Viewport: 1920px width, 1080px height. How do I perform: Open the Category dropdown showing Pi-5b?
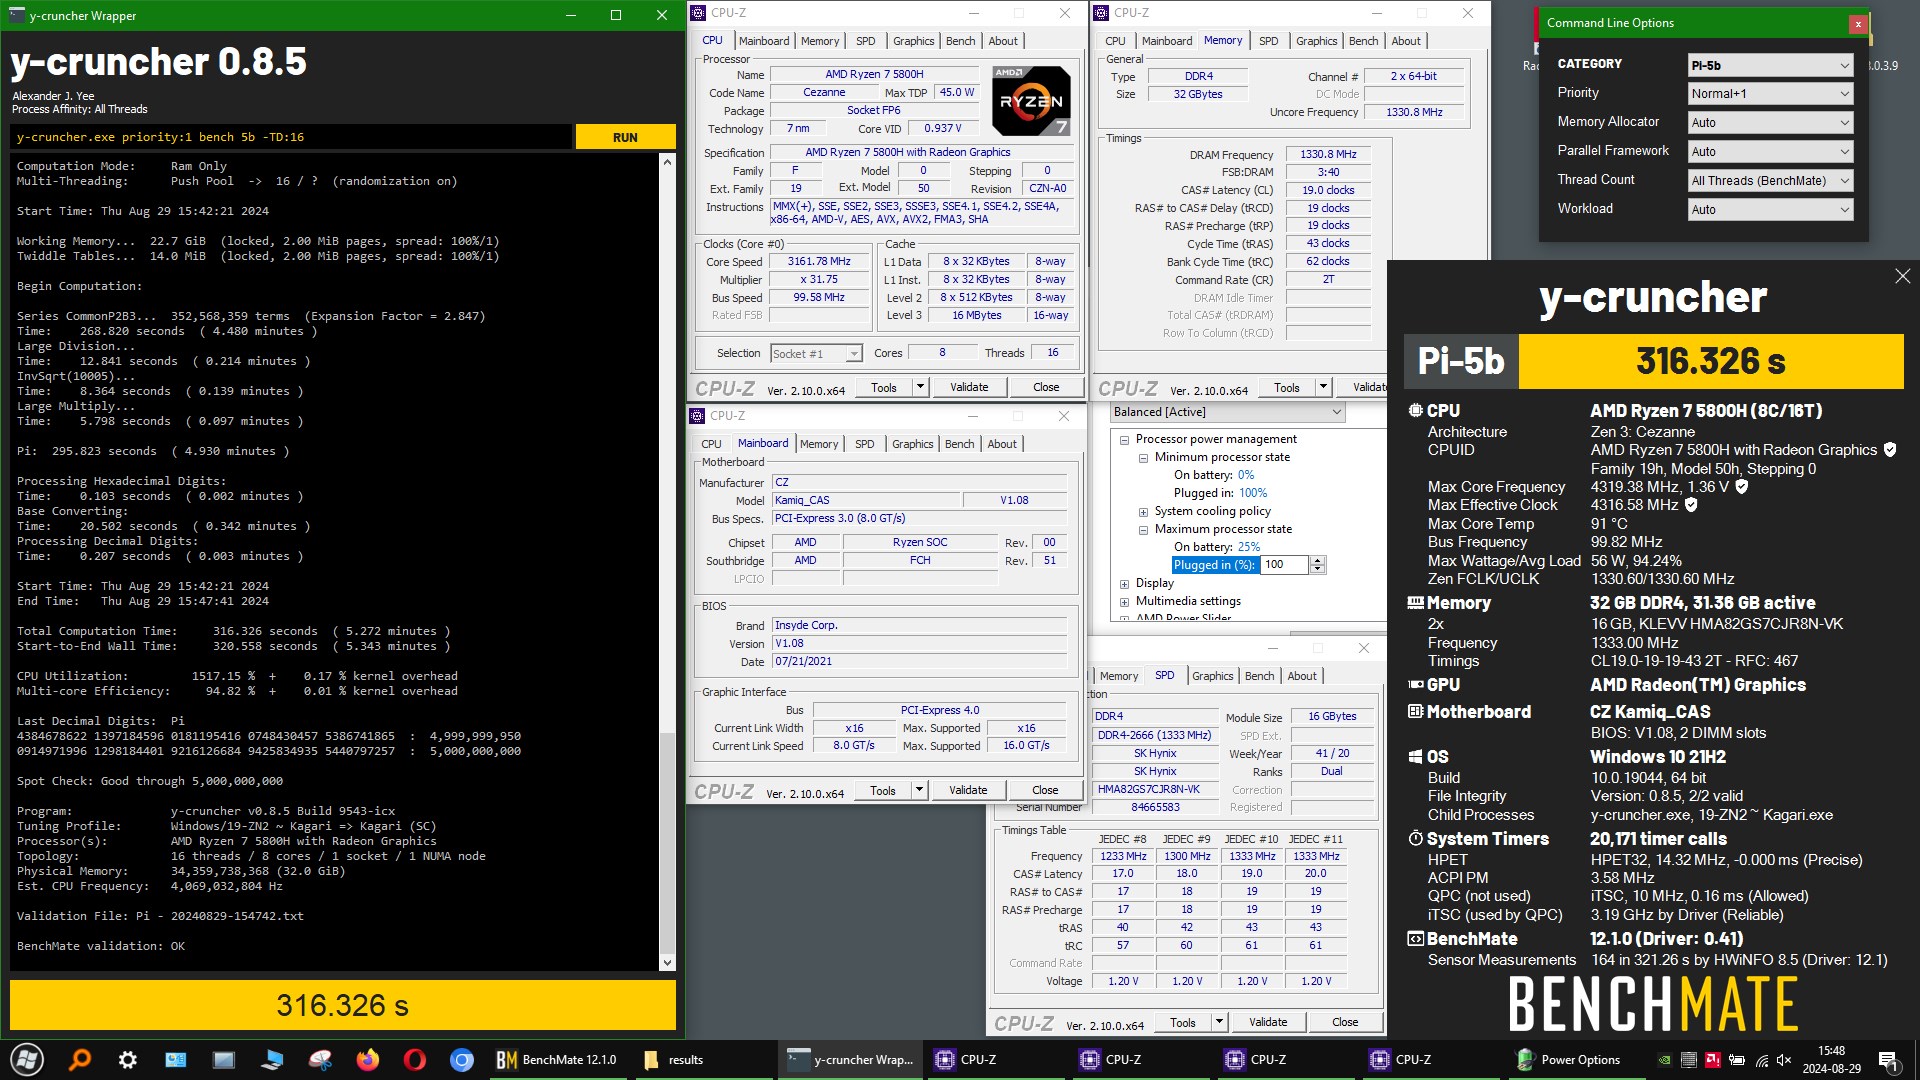click(x=1770, y=65)
